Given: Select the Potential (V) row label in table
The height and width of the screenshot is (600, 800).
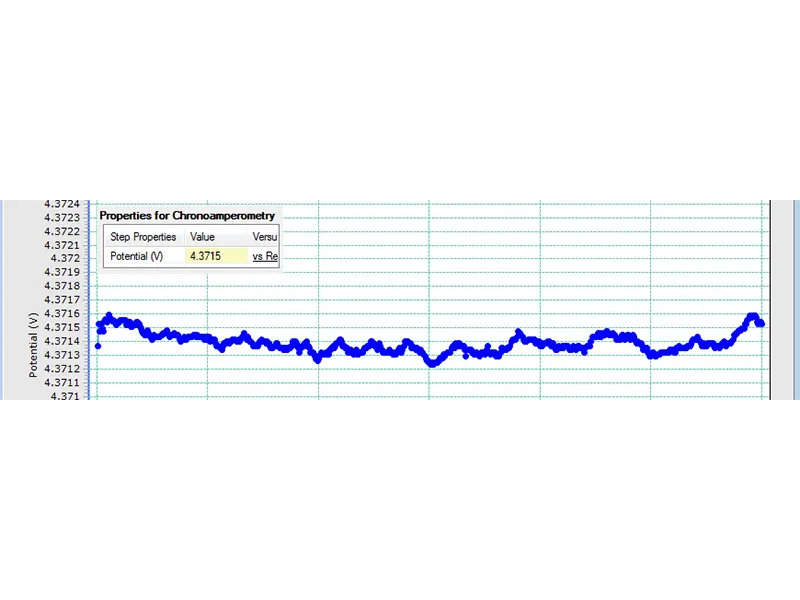Looking at the screenshot, I should (137, 256).
